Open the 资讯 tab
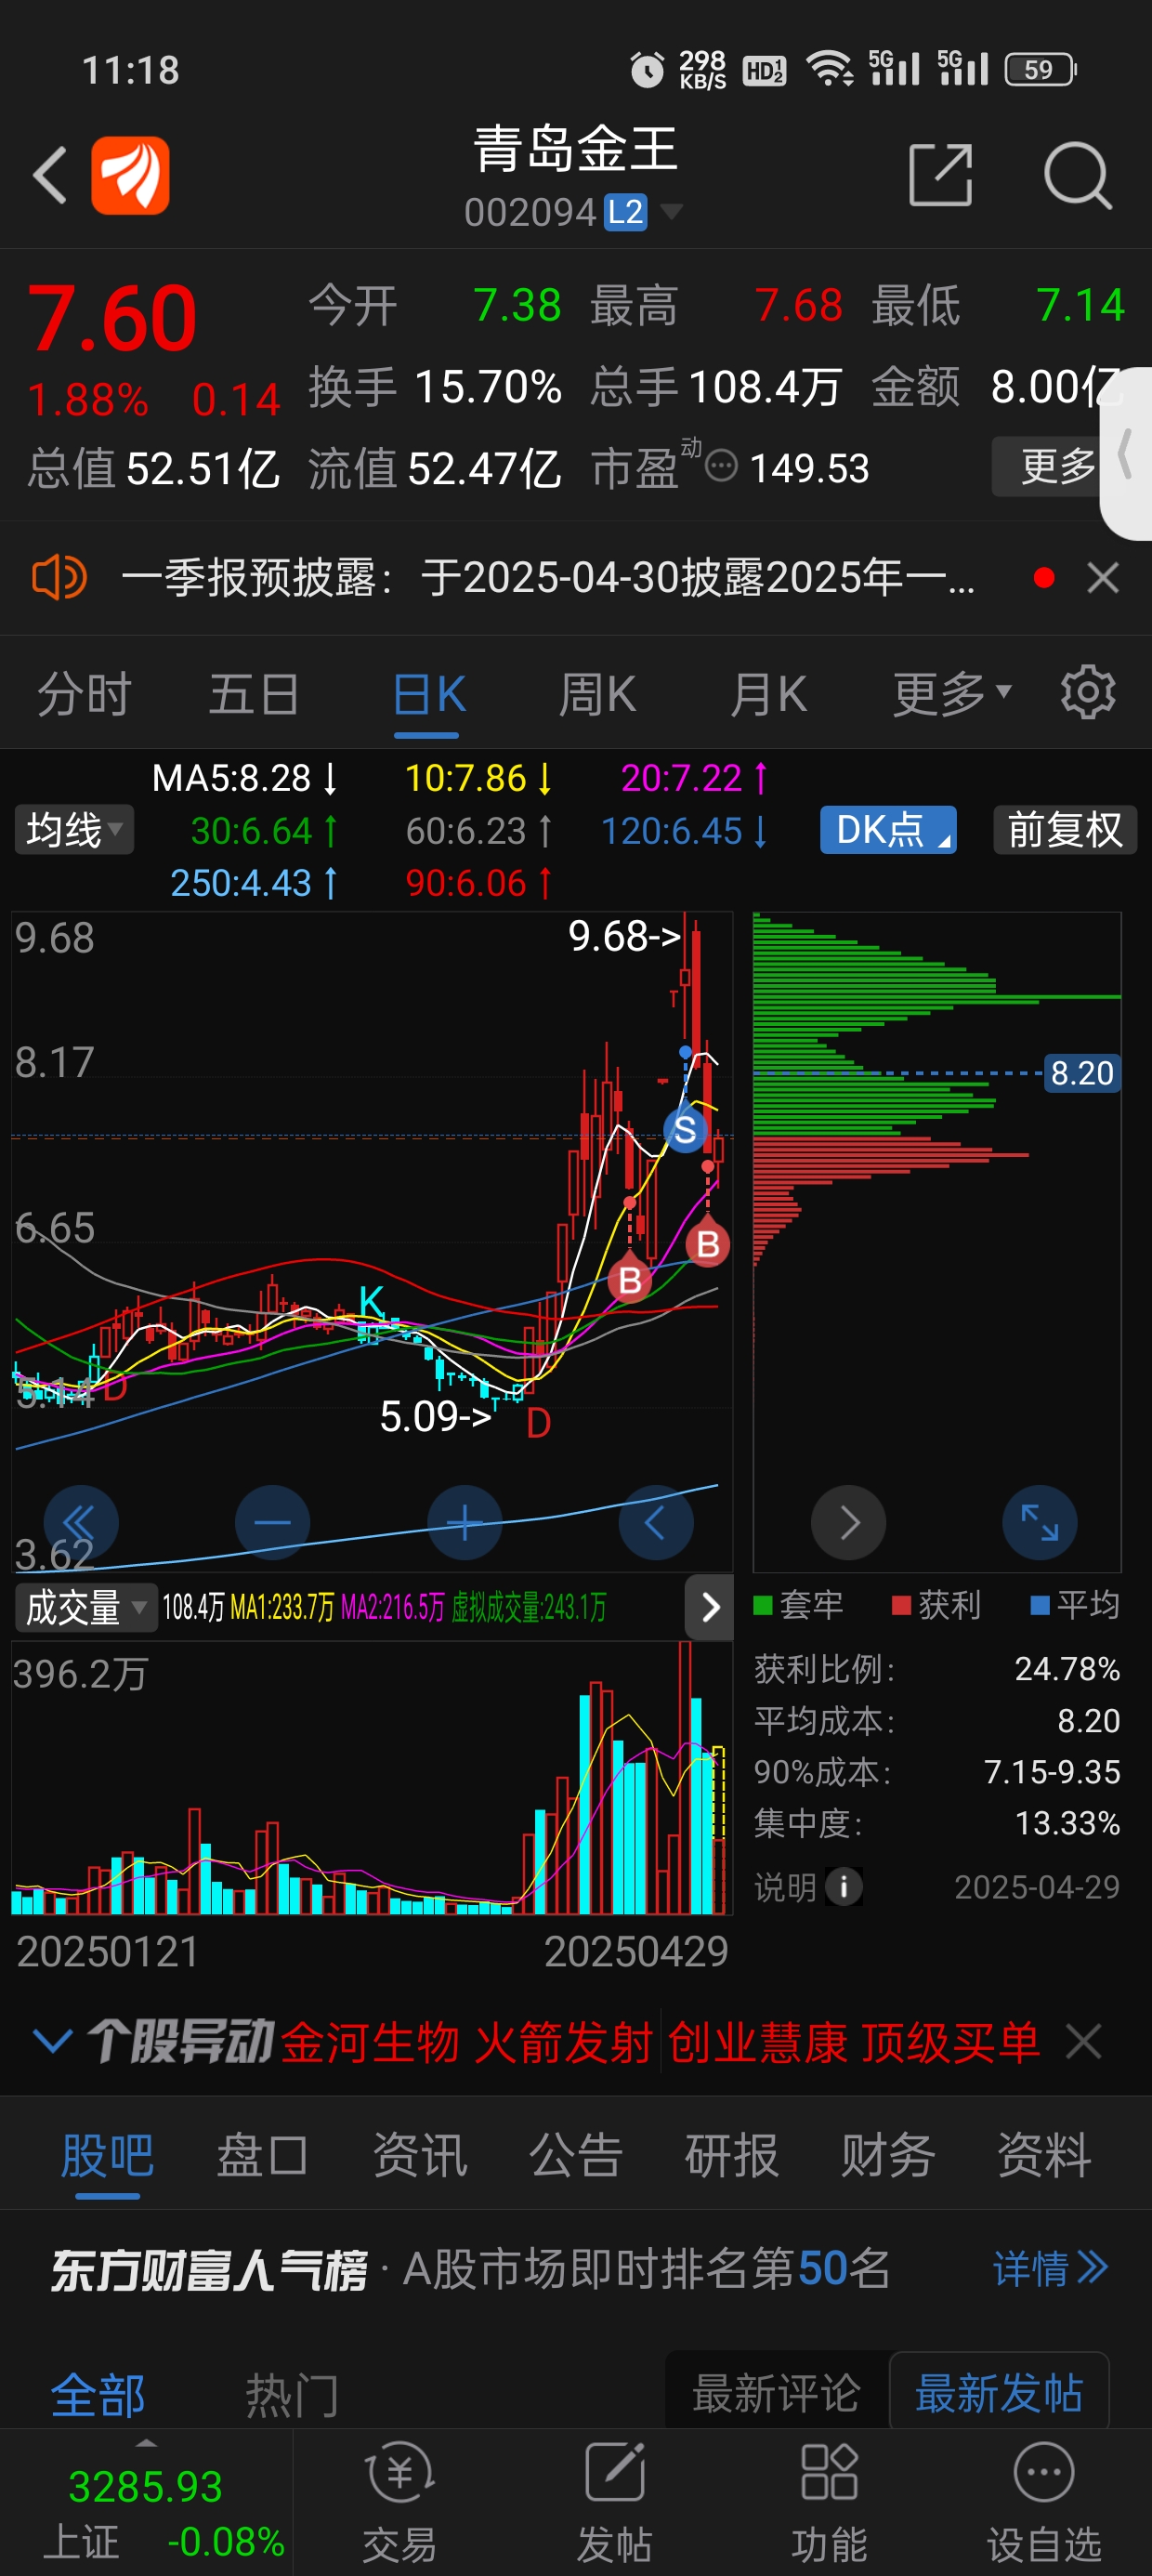The height and width of the screenshot is (2576, 1152). pos(419,2155)
